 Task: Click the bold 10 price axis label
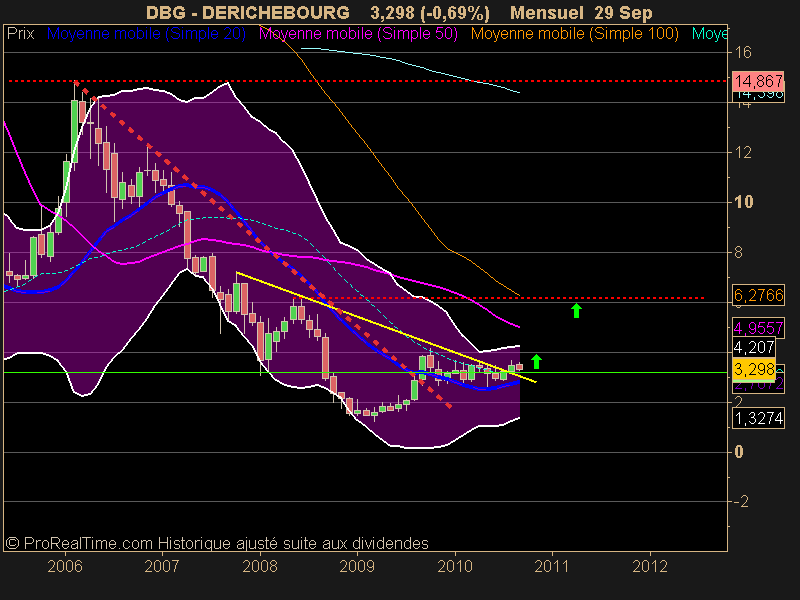pyautogui.click(x=744, y=202)
